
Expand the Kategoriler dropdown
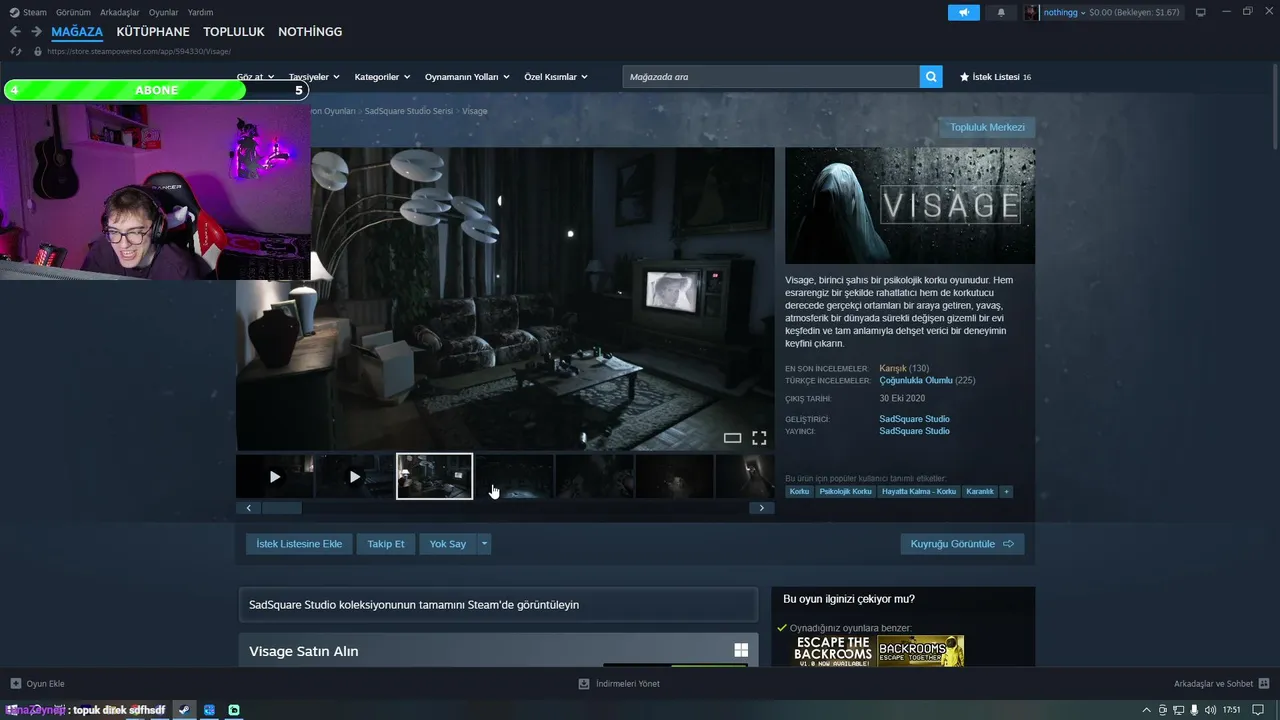383,77
